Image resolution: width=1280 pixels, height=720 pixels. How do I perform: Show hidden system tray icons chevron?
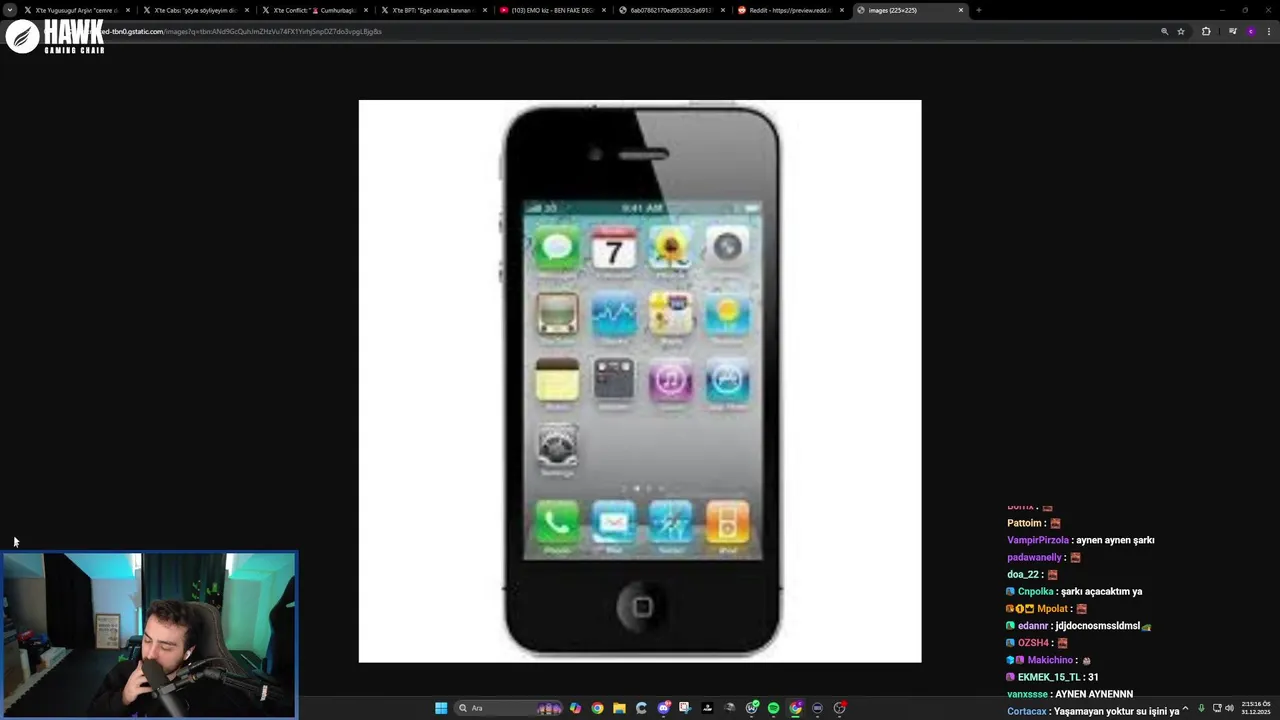point(1185,708)
